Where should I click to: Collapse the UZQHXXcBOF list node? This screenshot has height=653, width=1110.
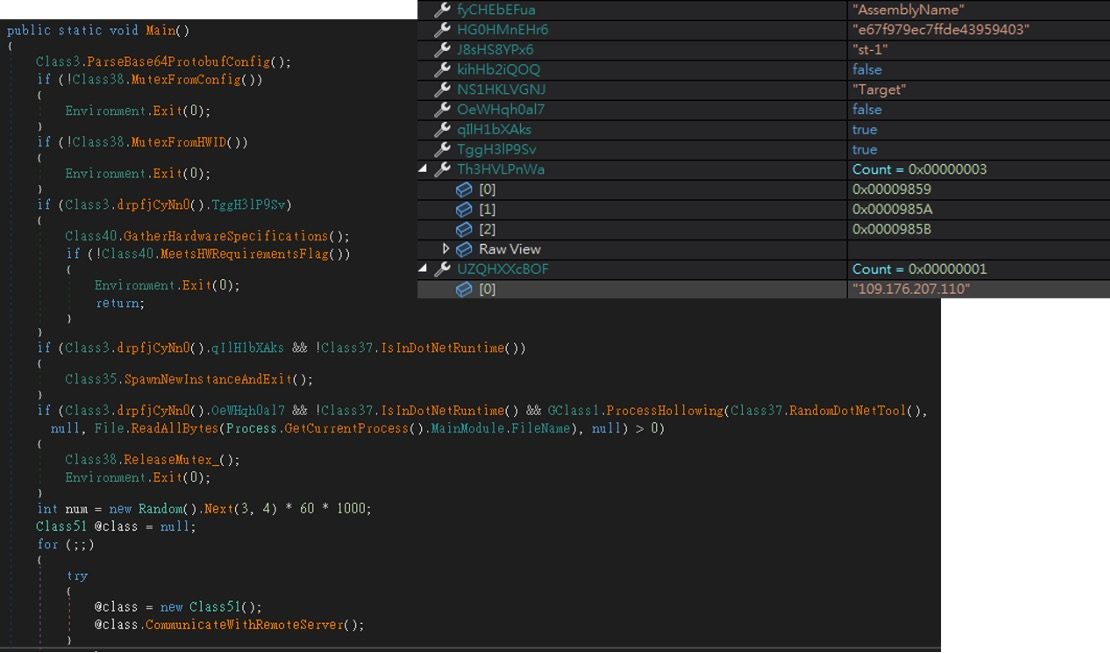[x=424, y=270]
